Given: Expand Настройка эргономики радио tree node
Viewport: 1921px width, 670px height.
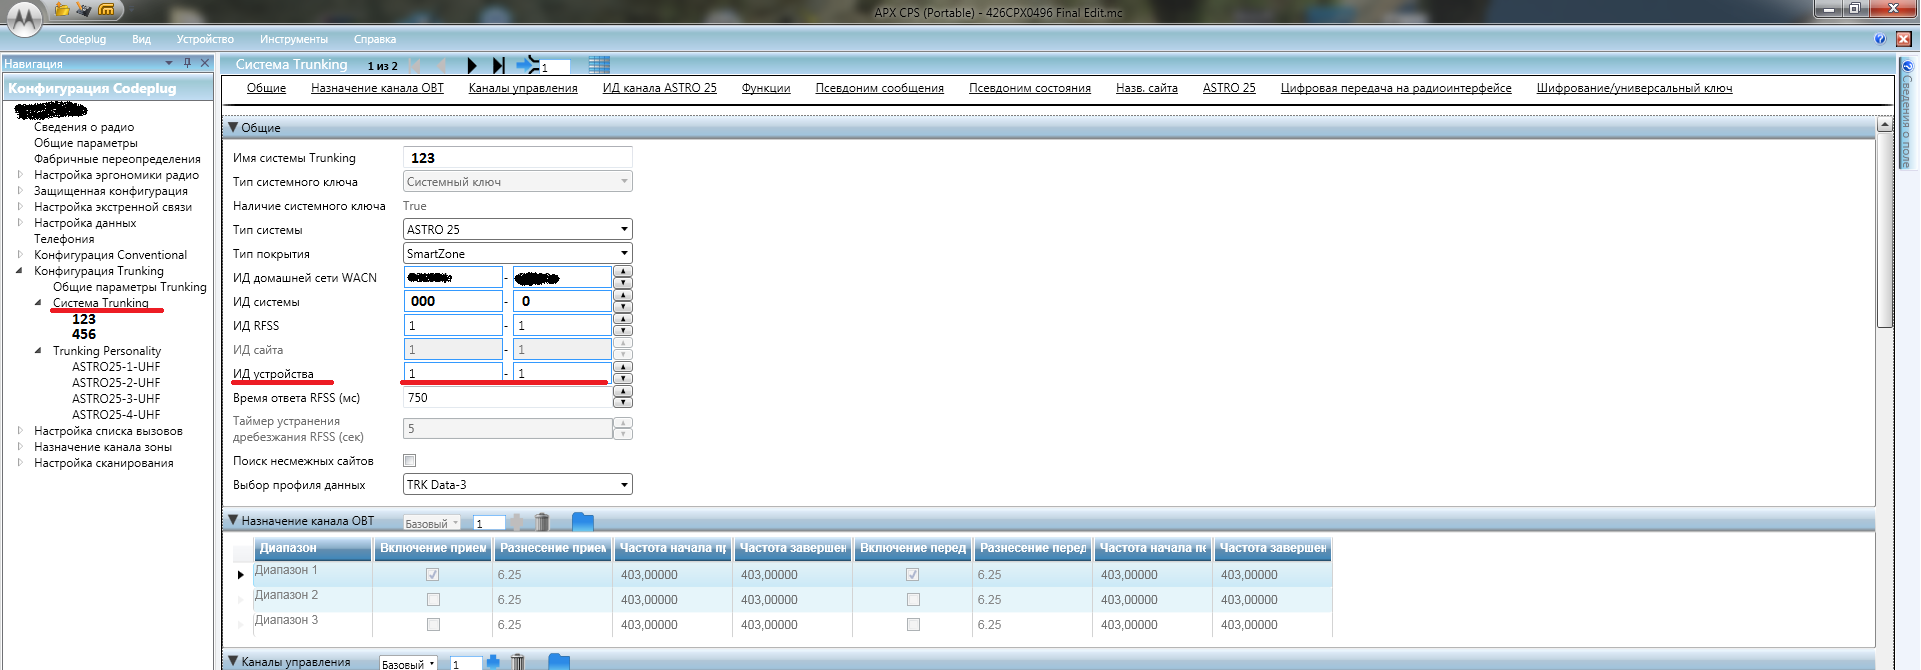Looking at the screenshot, I should [20, 175].
